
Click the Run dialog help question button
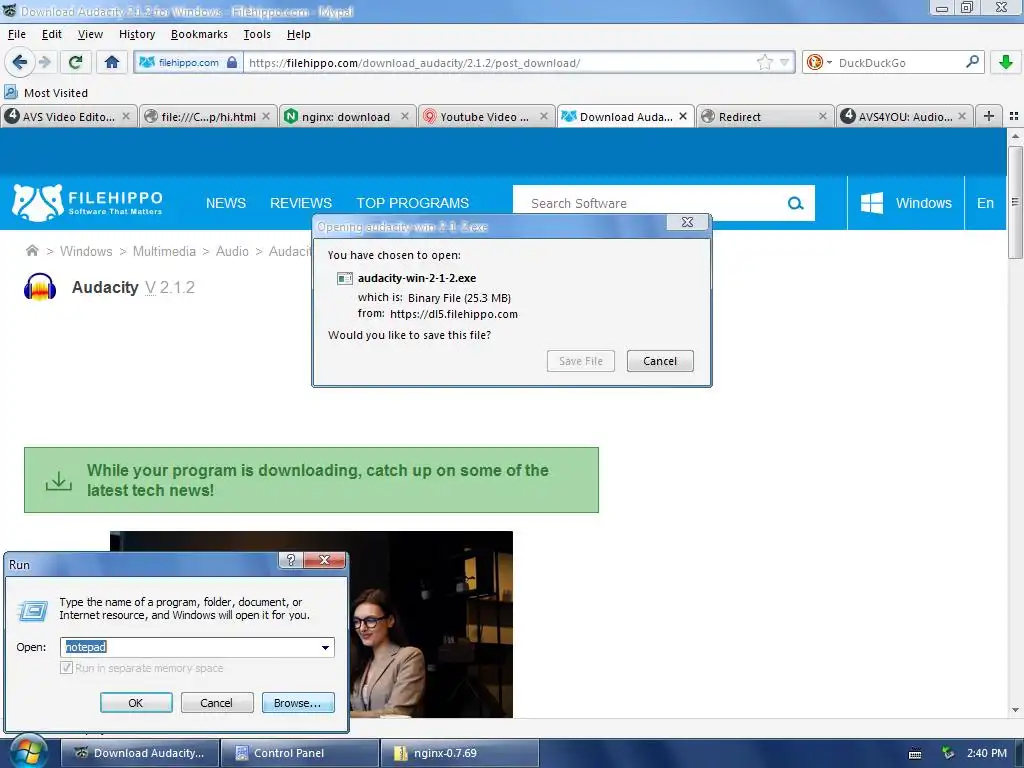(x=291, y=560)
